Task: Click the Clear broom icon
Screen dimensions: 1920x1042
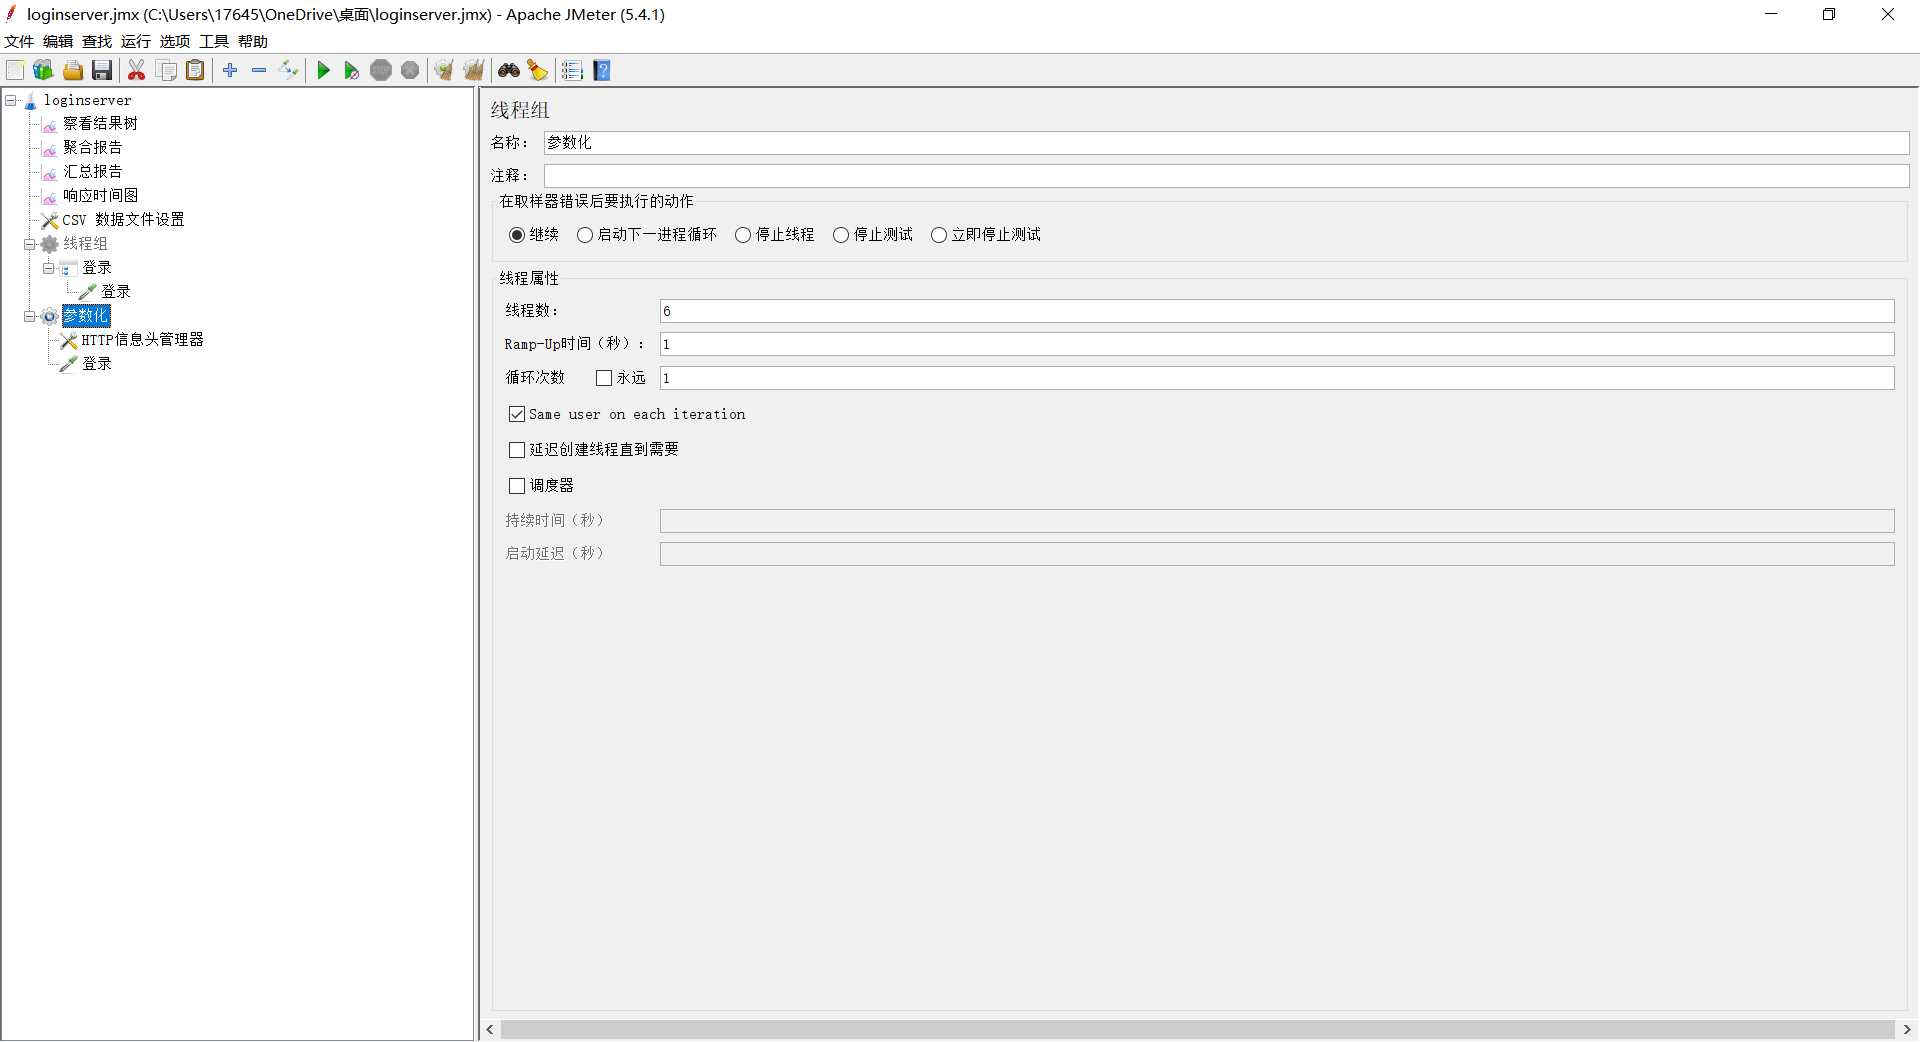Action: coord(444,70)
